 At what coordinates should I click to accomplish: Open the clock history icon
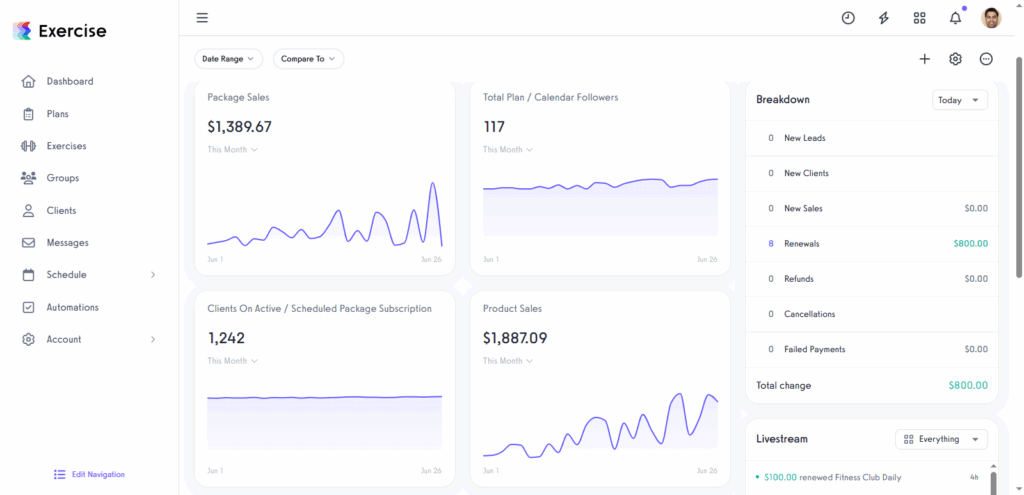(848, 18)
